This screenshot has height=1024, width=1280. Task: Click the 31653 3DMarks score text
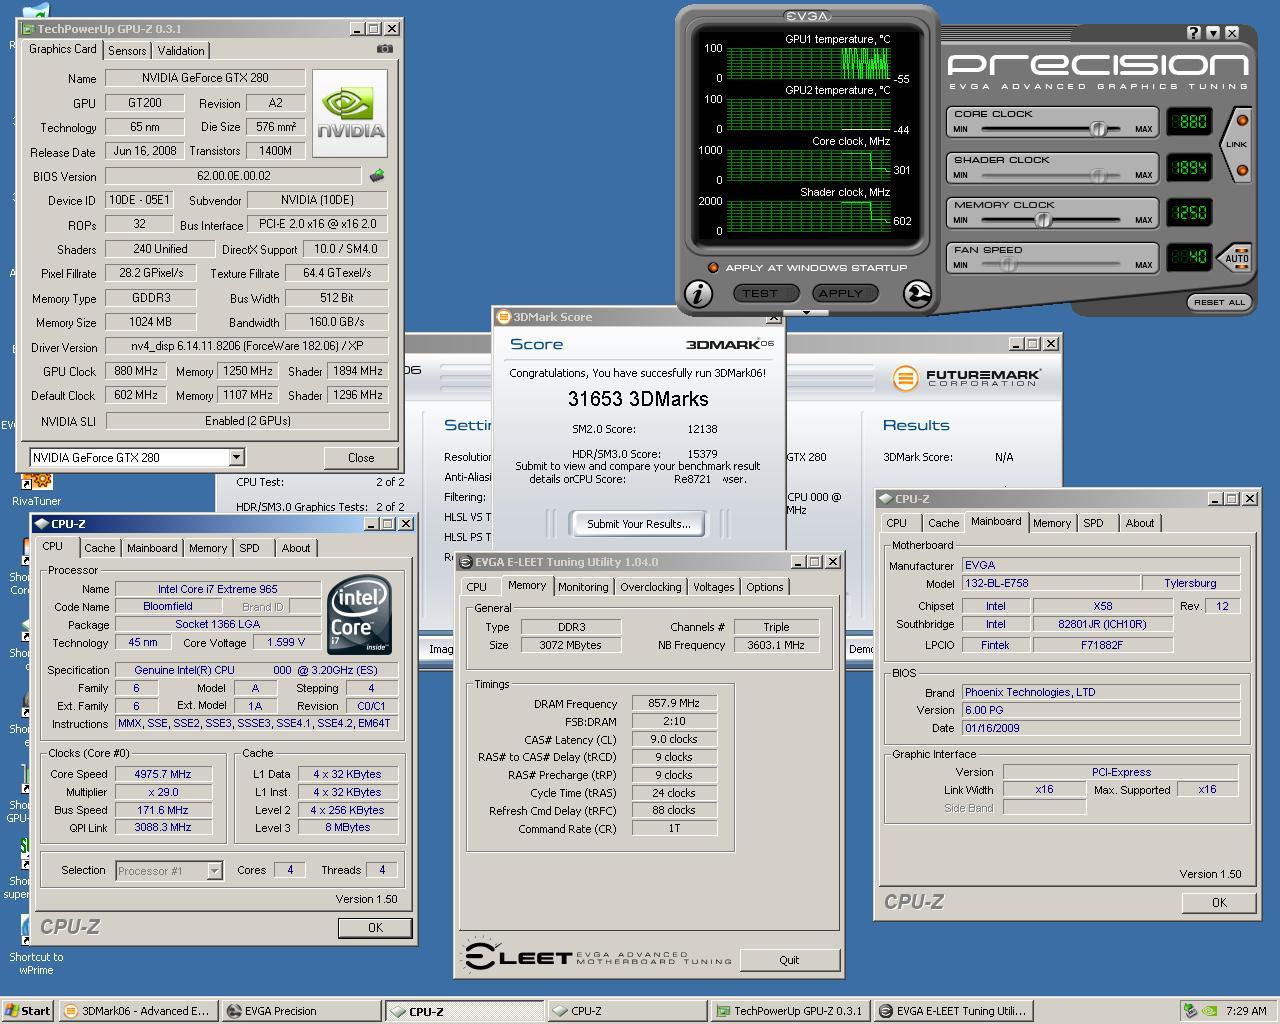638,399
